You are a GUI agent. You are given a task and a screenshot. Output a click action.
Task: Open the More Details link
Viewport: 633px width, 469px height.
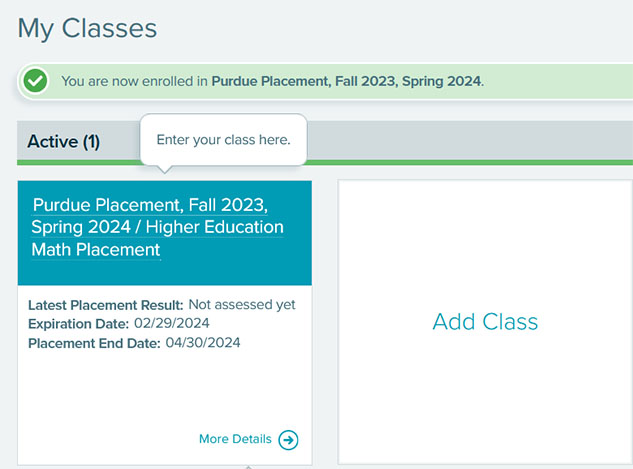click(235, 439)
